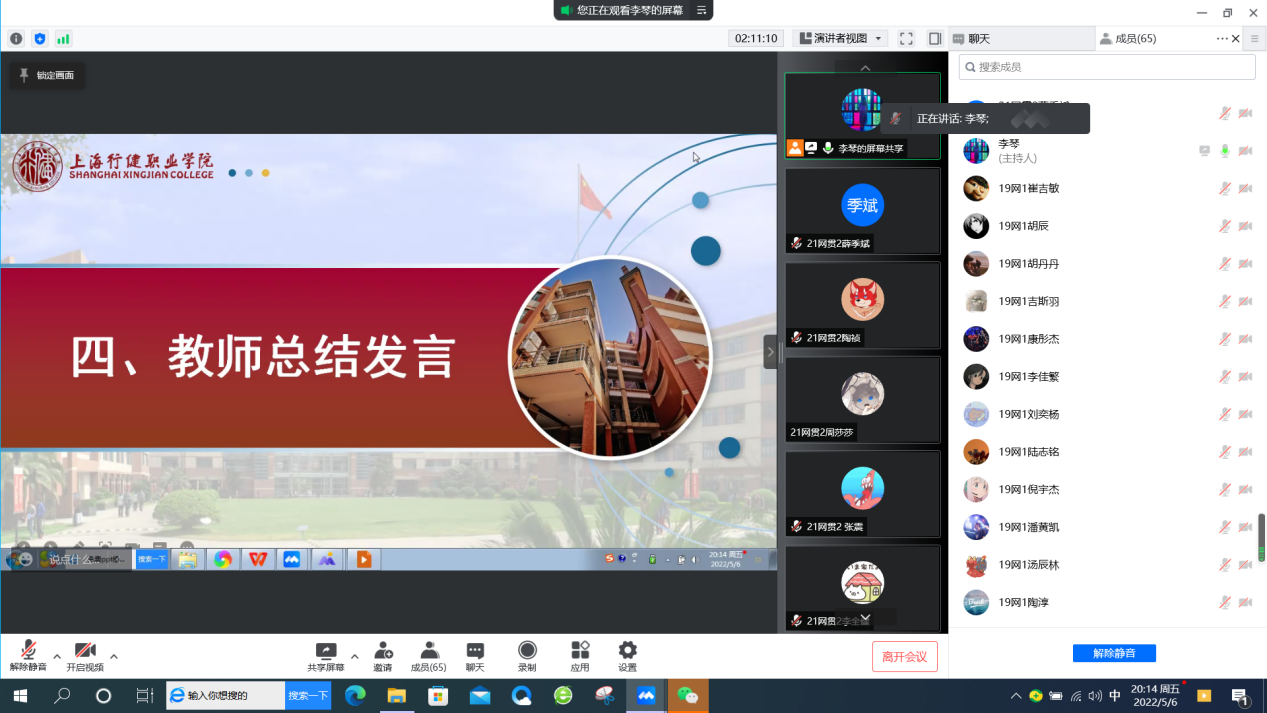Click the green network signal status icon
This screenshot has height=713, width=1267.
63,39
